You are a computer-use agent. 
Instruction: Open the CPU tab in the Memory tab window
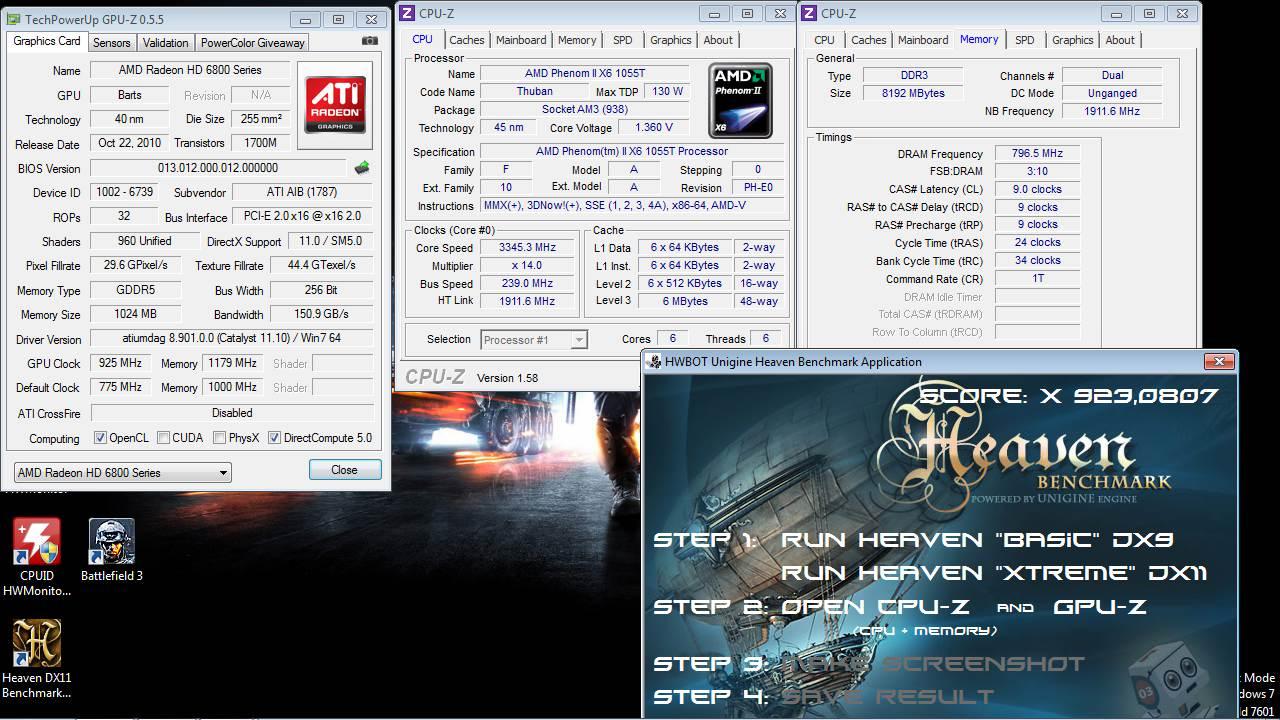[824, 40]
